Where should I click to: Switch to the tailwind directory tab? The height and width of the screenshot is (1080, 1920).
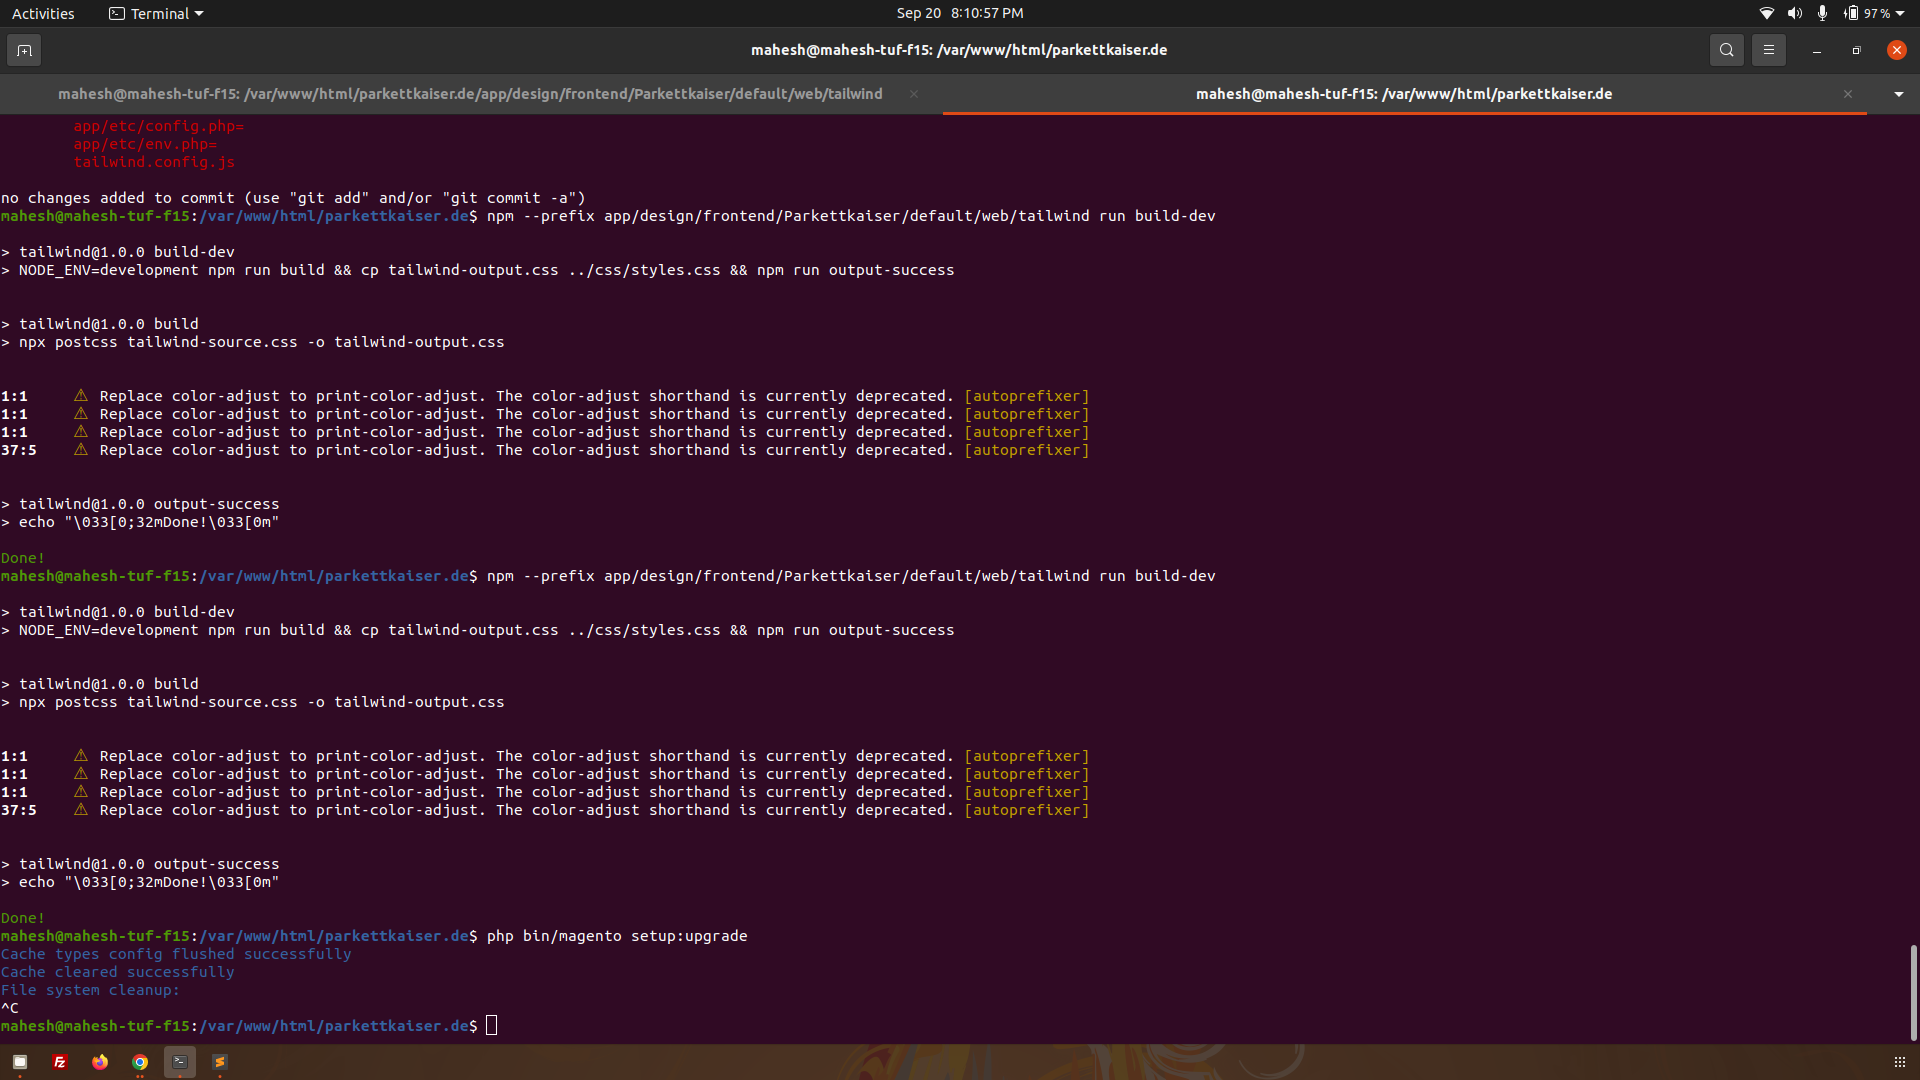pos(470,94)
